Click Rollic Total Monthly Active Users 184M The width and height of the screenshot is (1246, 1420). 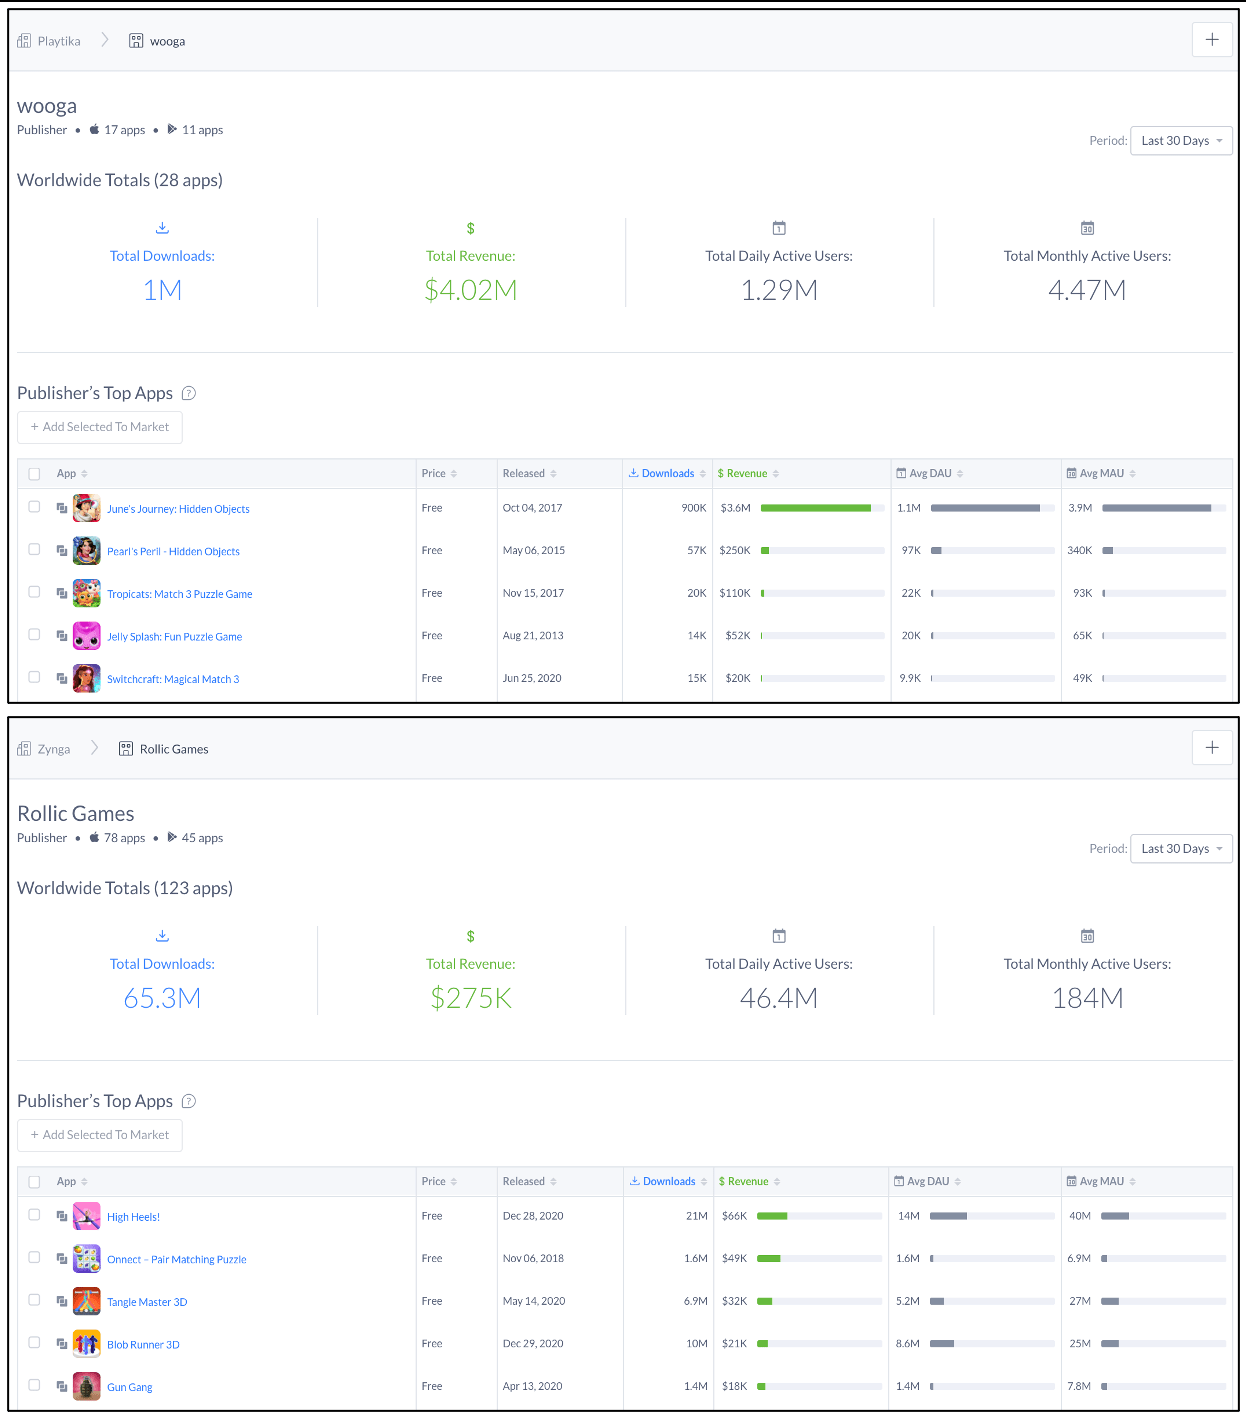tap(1087, 998)
